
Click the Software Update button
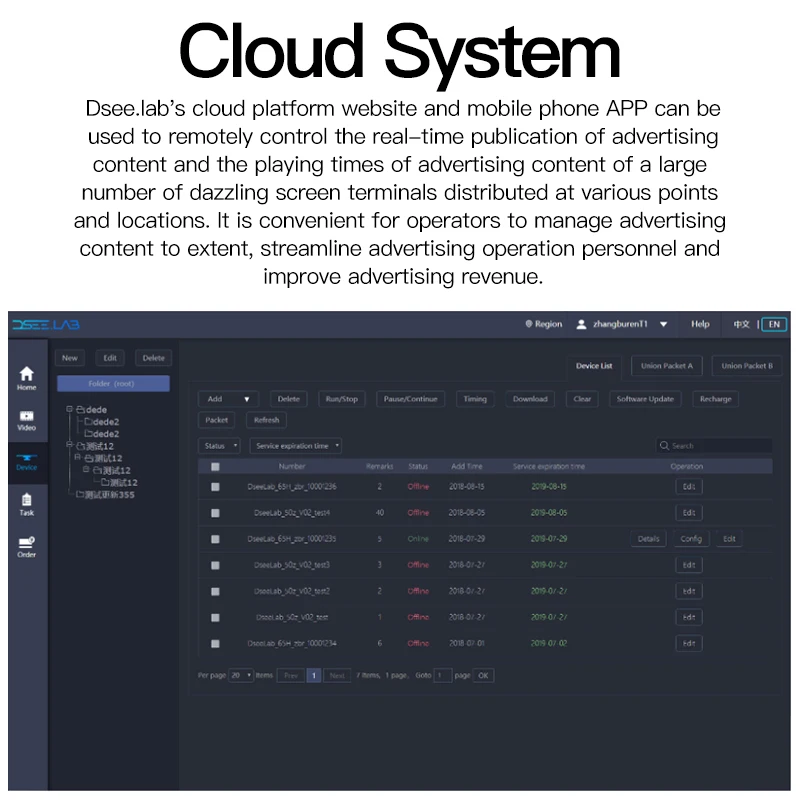pos(645,399)
